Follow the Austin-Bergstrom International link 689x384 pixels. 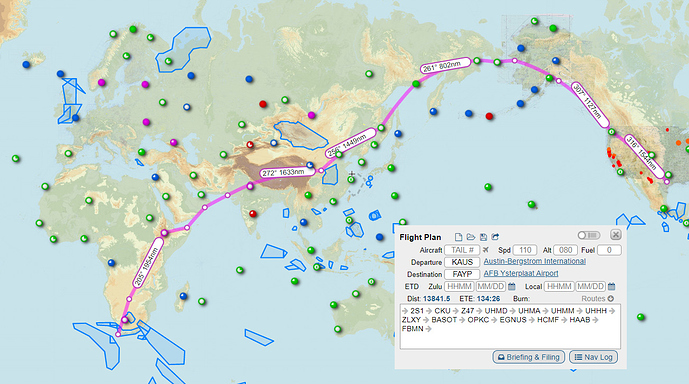[x=535, y=261]
